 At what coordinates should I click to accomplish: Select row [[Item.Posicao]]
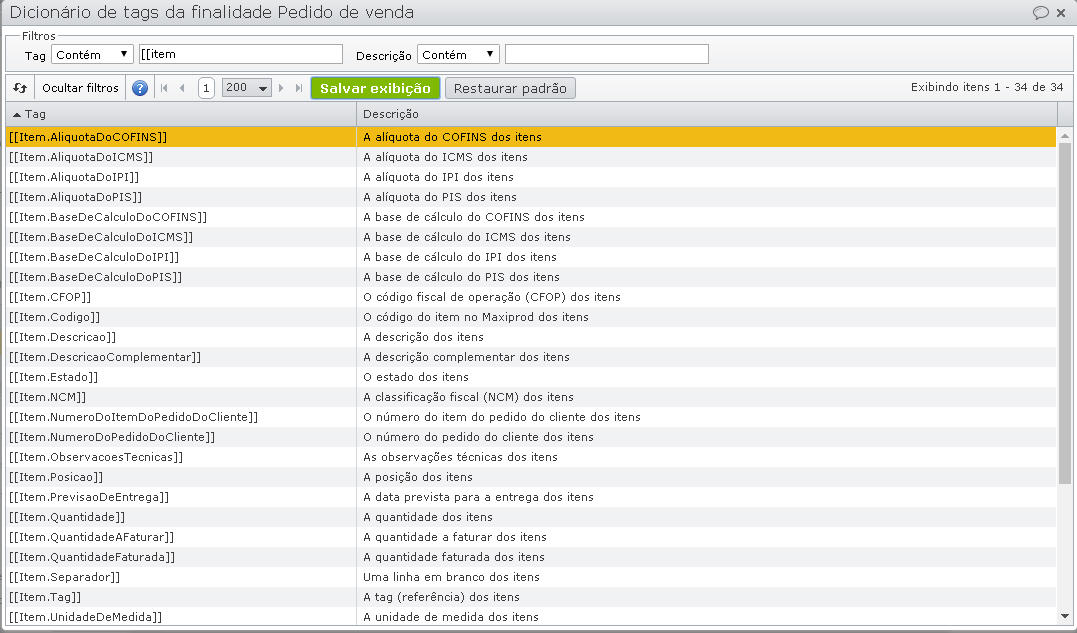531,476
